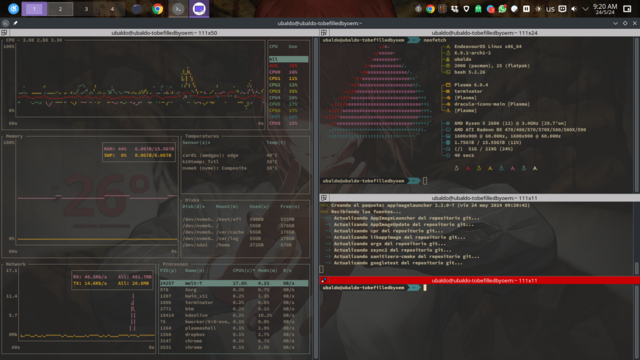The width and height of the screenshot is (640, 360).
Task: Pin window on all desktops
Action: tap(15, 23)
